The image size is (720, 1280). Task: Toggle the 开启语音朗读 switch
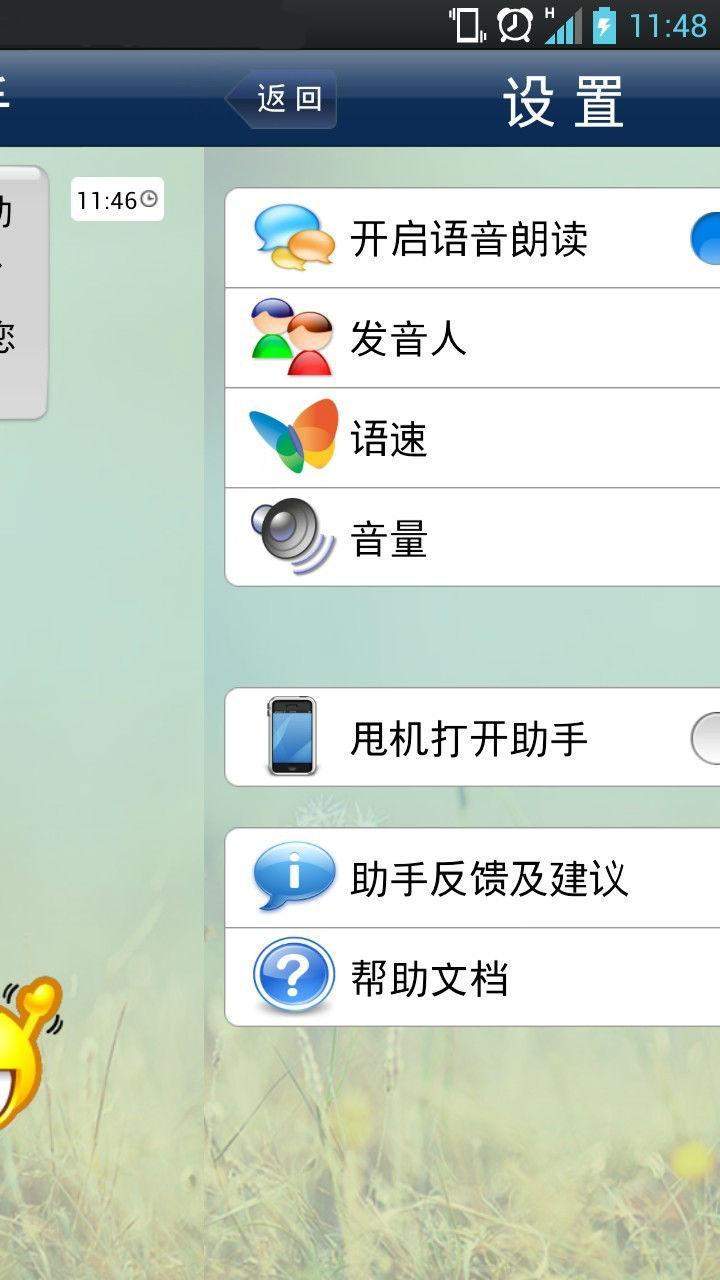click(705, 238)
